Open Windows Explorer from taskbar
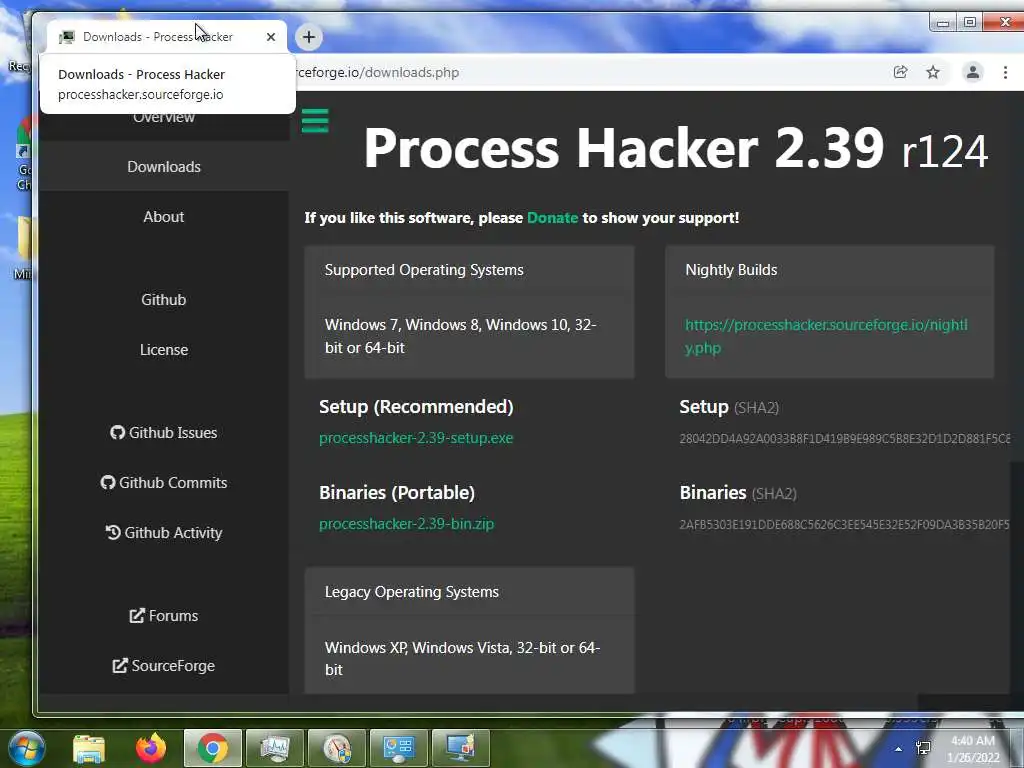Screen dimensions: 1024x768 [89, 748]
